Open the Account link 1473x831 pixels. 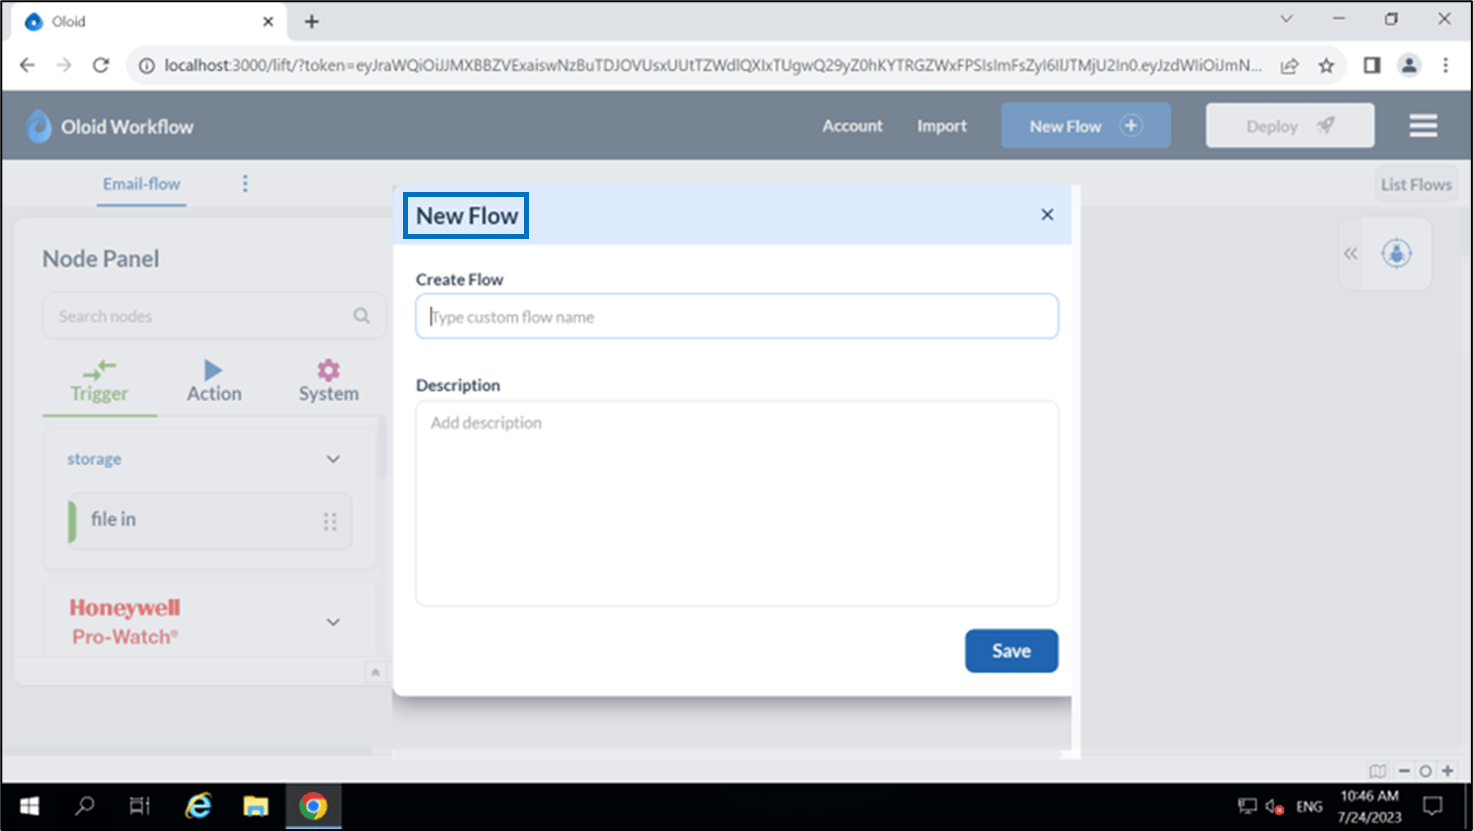(x=853, y=126)
